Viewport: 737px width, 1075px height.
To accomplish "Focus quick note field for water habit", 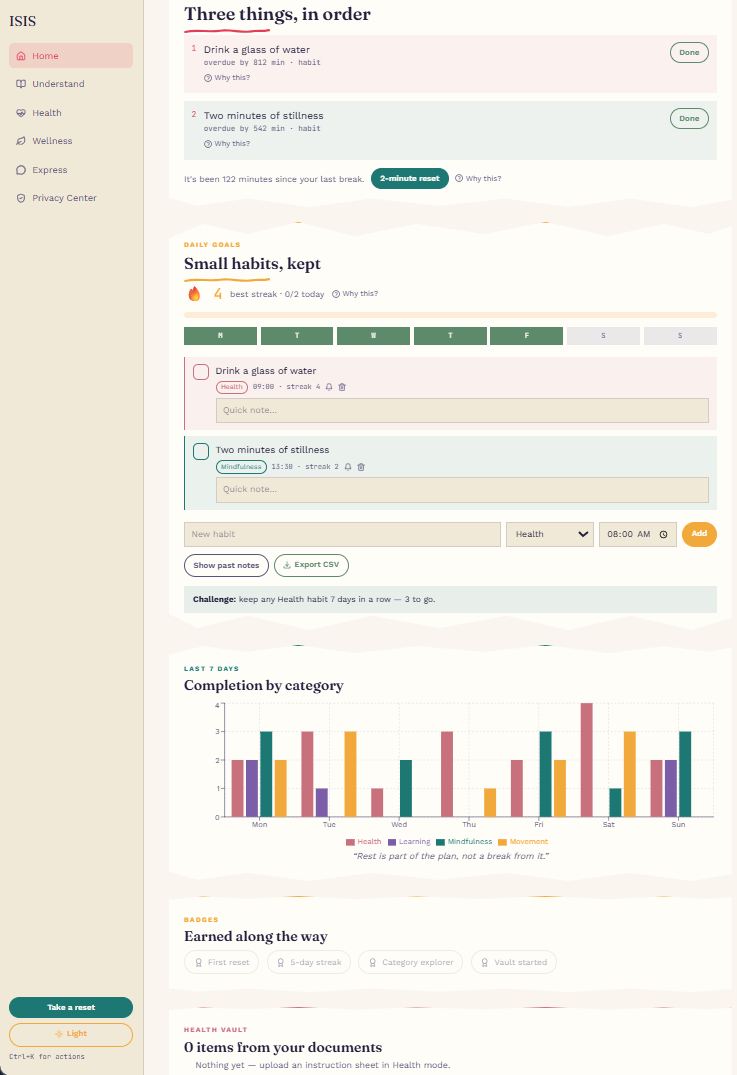I will coord(462,410).
